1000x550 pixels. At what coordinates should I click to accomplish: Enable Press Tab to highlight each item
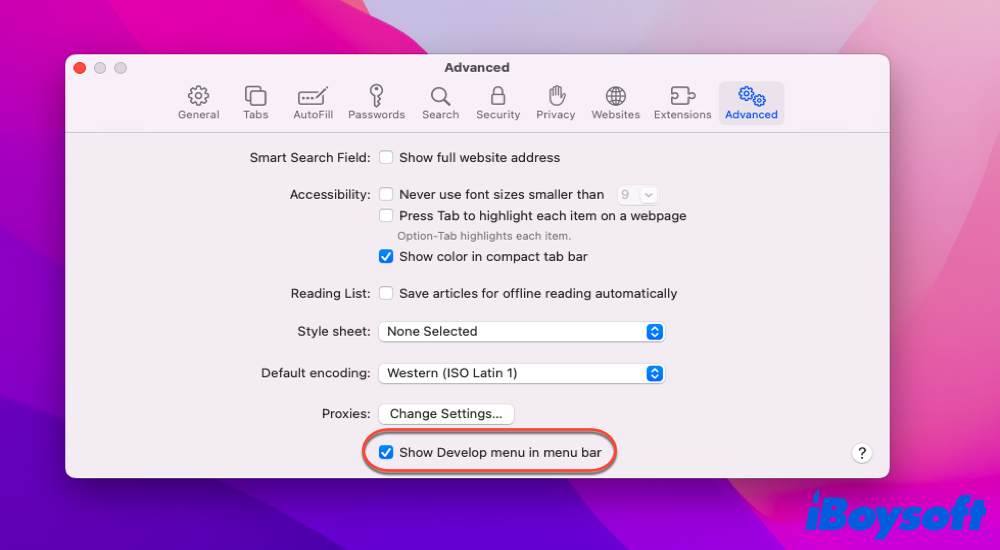(386, 215)
